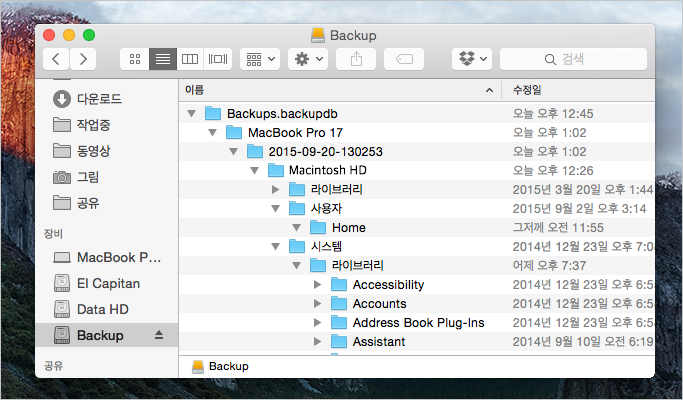Viewport: 683px width, 400px height.
Task: Switch to column view
Action: click(190, 59)
